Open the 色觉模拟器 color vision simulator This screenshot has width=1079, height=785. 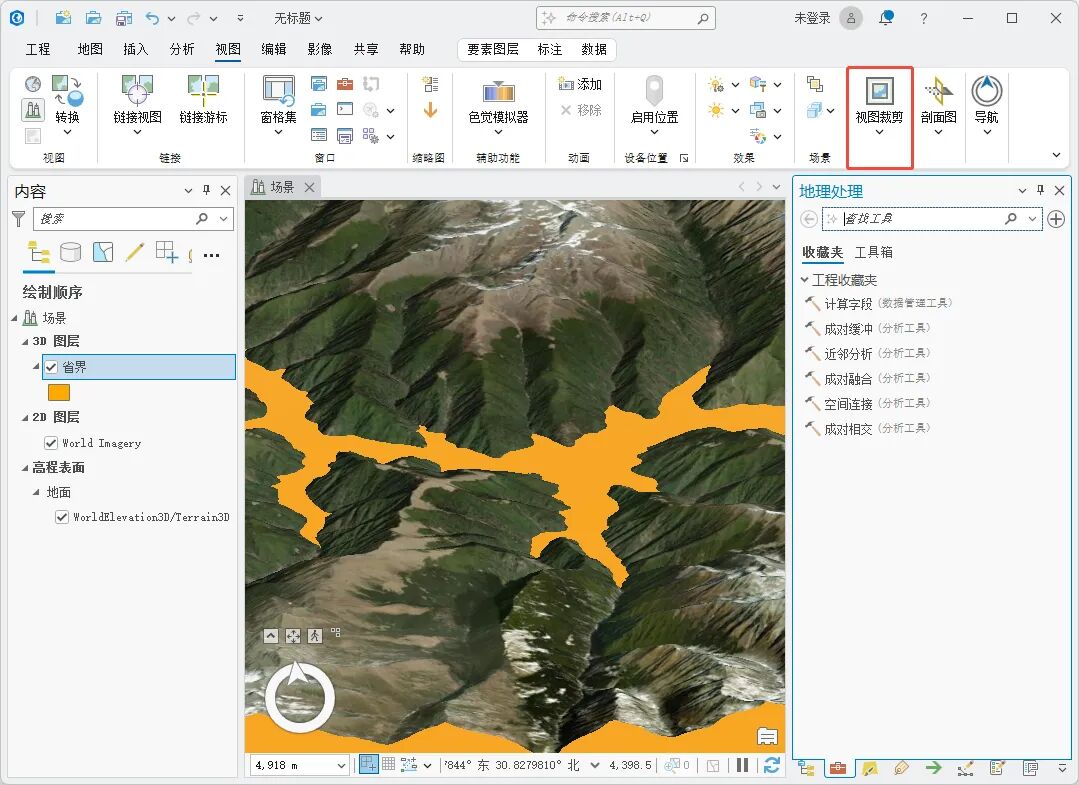(498, 103)
